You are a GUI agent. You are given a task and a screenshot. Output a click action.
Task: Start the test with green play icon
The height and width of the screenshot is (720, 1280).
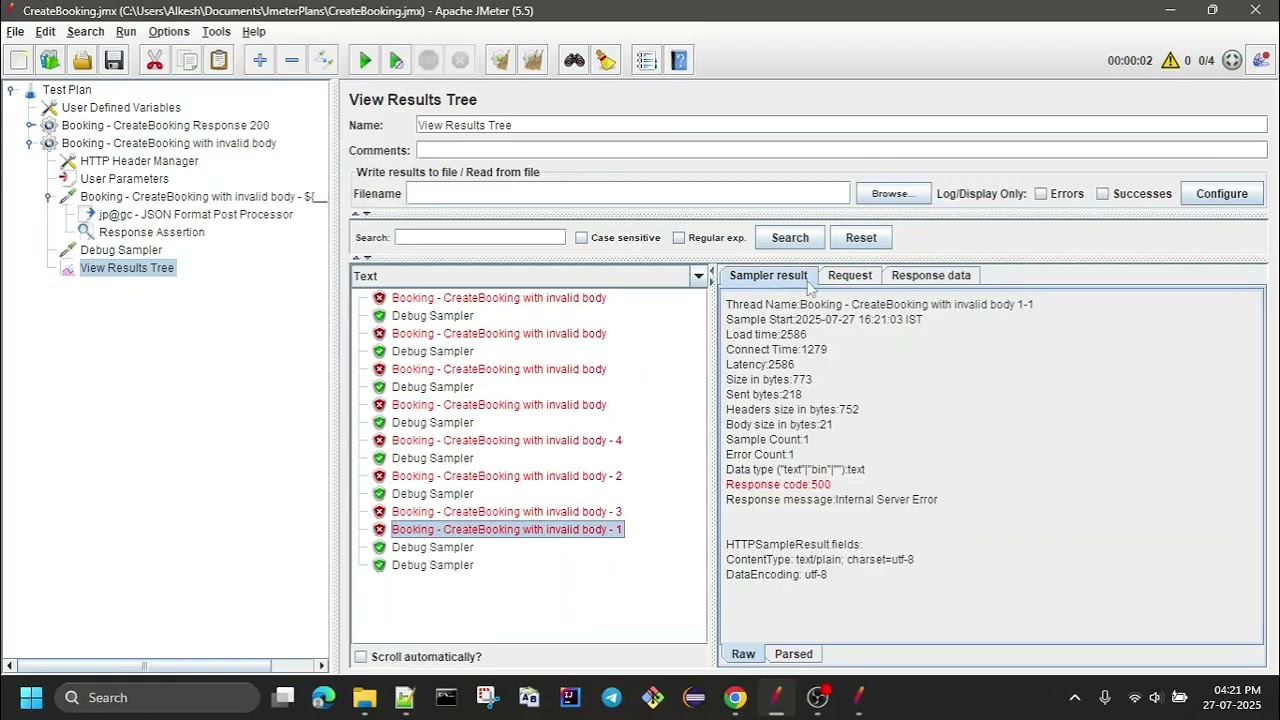click(365, 61)
